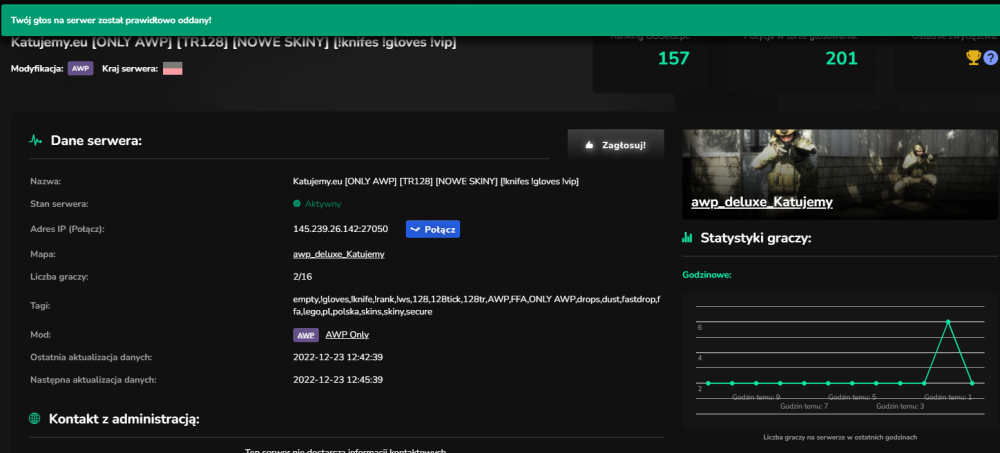The image size is (1000, 453).
Task: Click the last update time 2022-12-23 12:42:39
Action: click(x=338, y=357)
